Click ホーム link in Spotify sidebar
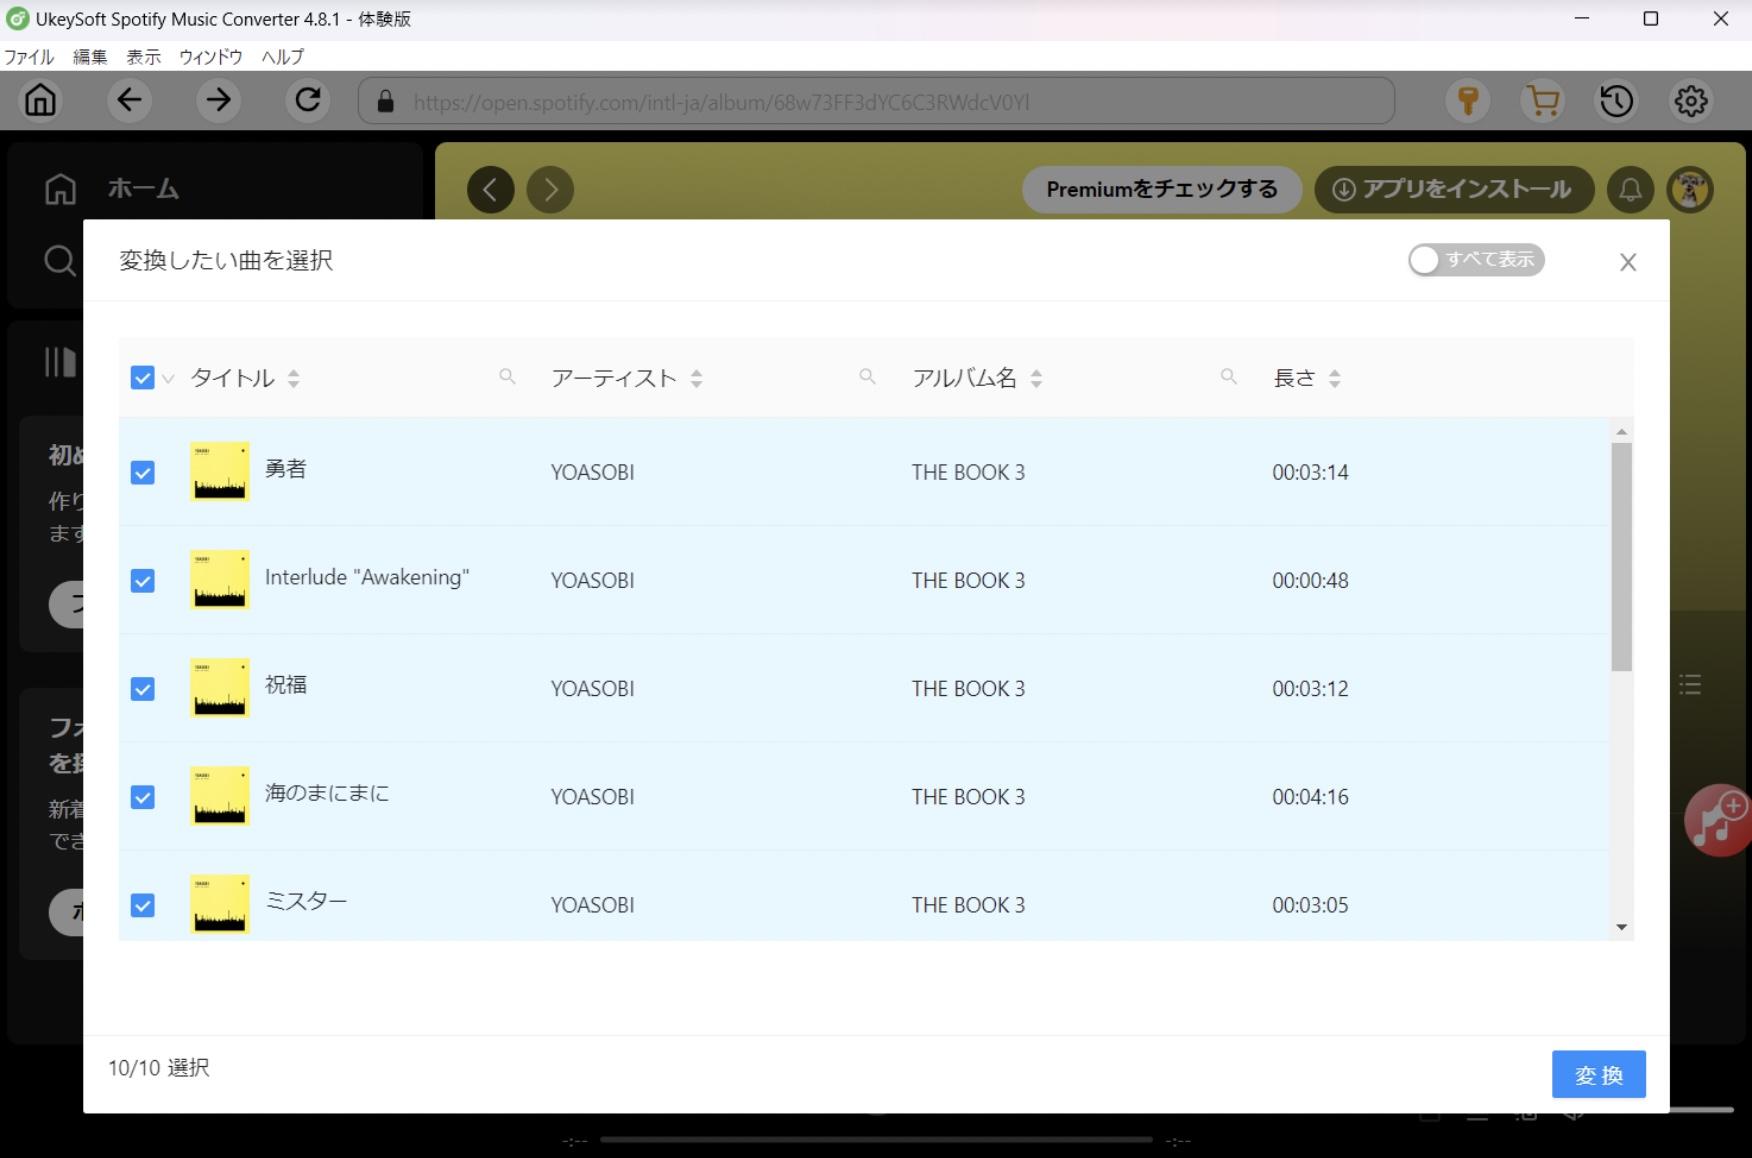Image resolution: width=1752 pixels, height=1158 pixels. click(143, 188)
